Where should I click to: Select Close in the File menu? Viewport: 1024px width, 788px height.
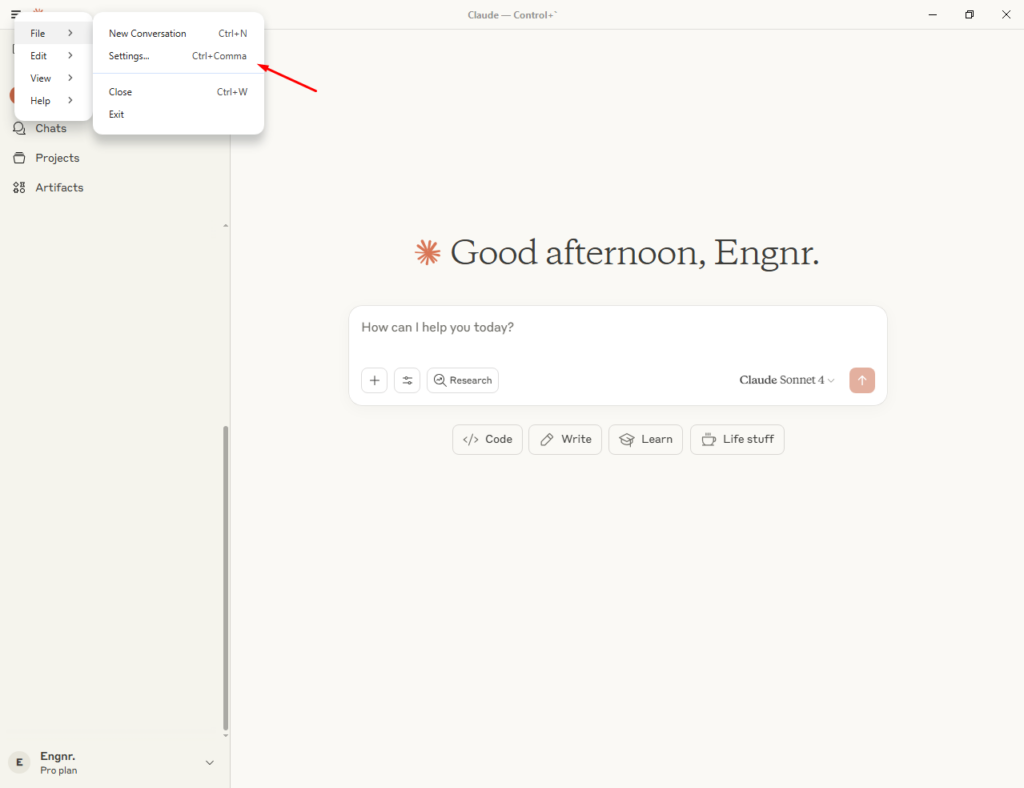[x=178, y=92]
